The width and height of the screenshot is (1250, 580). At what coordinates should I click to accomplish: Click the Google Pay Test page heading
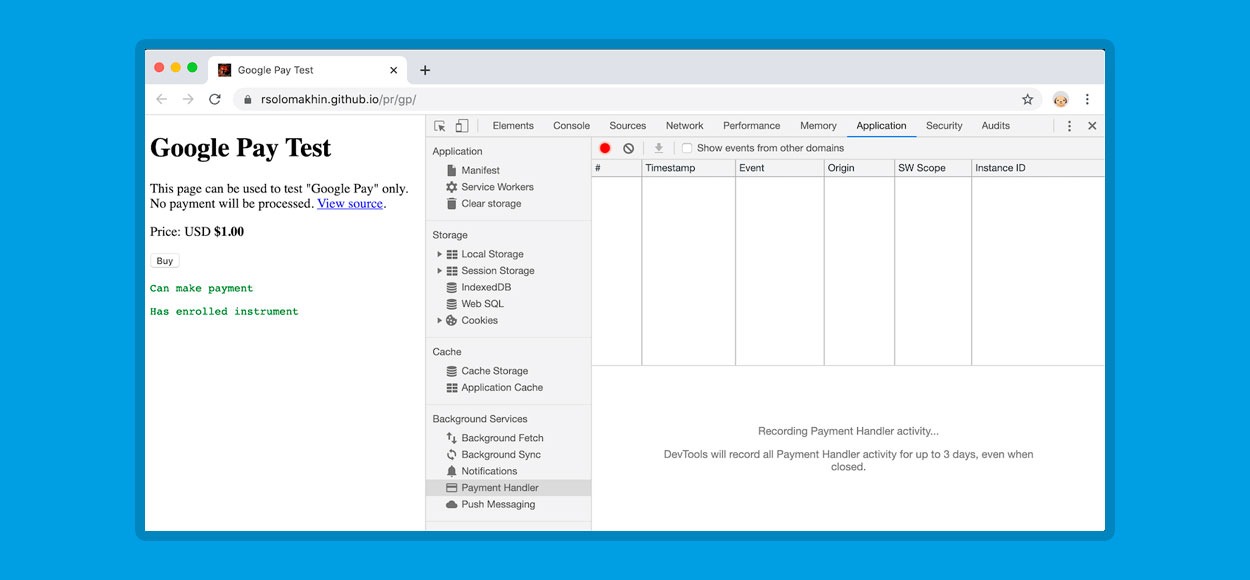[240, 148]
